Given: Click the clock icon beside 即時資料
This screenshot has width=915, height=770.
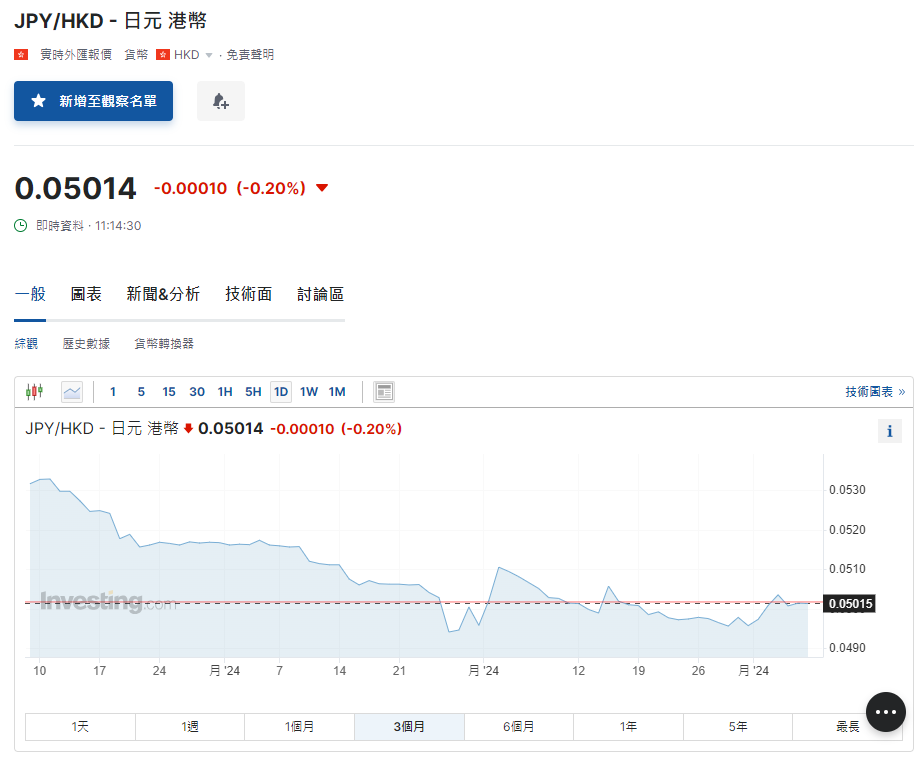Looking at the screenshot, I should coord(21,226).
